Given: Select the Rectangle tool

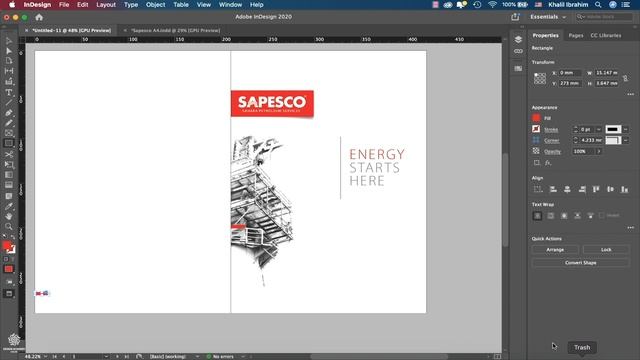Looking at the screenshot, I should click(9, 143).
